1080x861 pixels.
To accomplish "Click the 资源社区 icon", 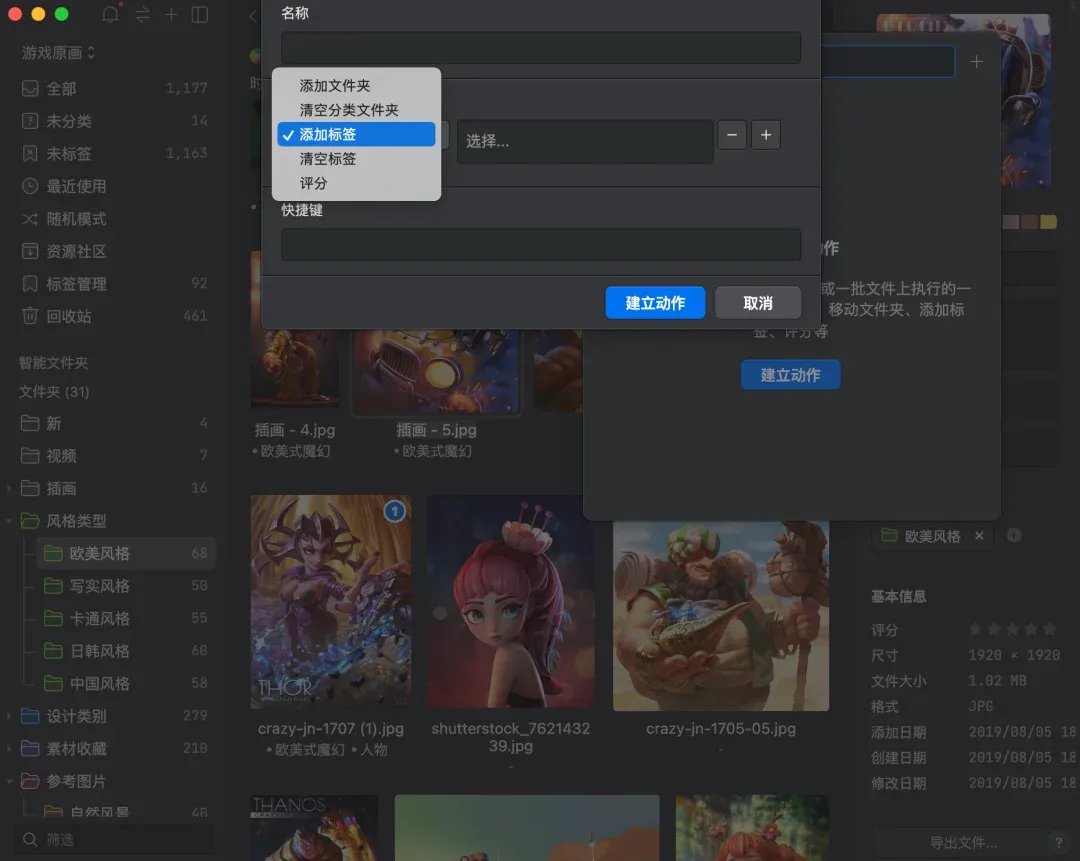I will coord(30,251).
